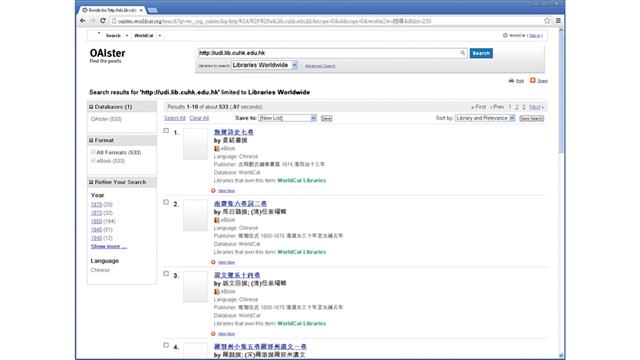
Task: Open Advanced Search link
Action: (x=320, y=66)
